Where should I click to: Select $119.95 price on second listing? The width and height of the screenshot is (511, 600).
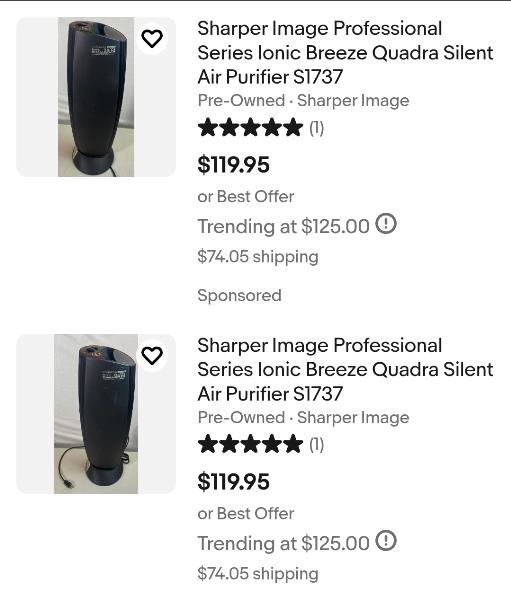[233, 481]
